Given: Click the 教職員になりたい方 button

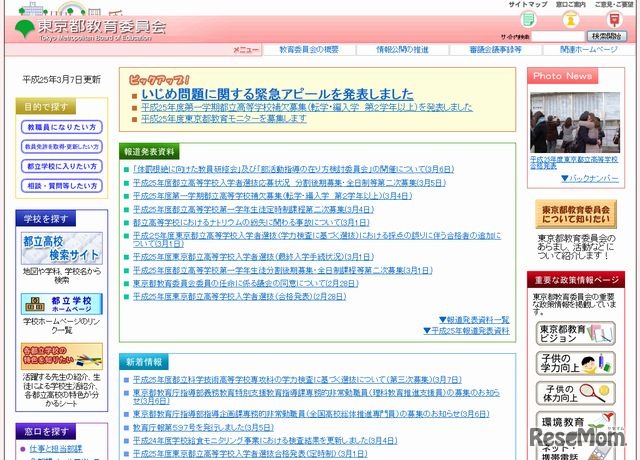Looking at the screenshot, I should [62, 127].
